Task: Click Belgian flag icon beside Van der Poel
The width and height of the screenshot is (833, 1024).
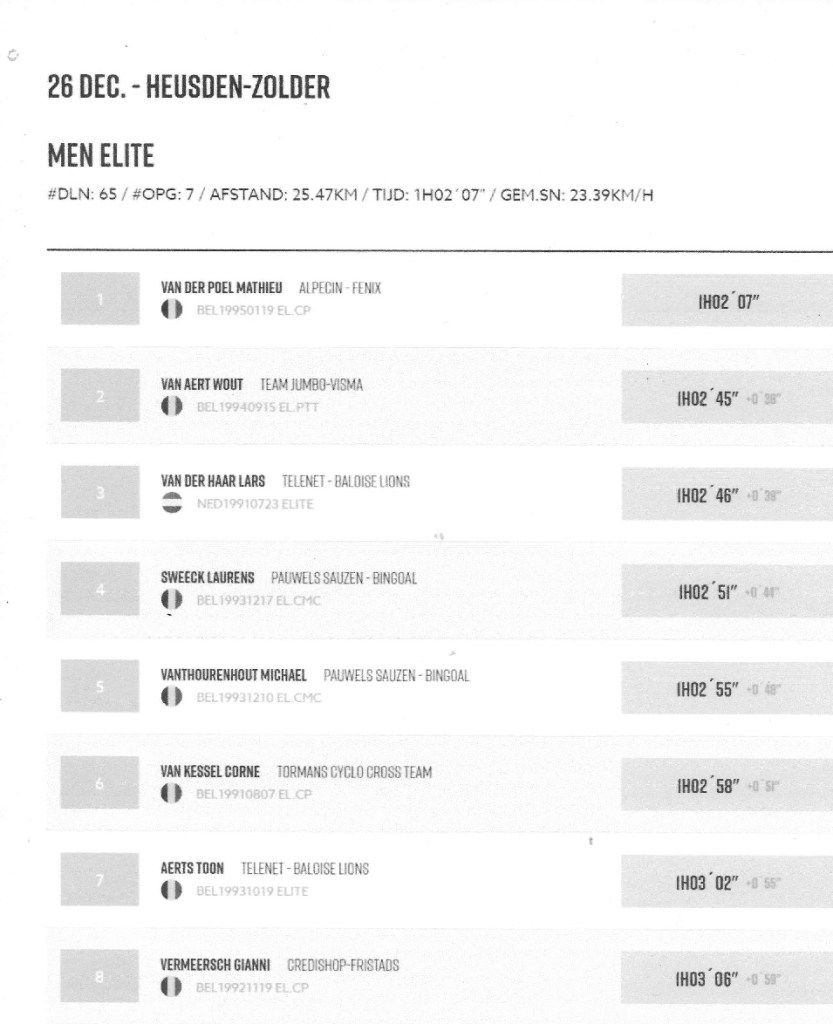Action: coord(172,310)
